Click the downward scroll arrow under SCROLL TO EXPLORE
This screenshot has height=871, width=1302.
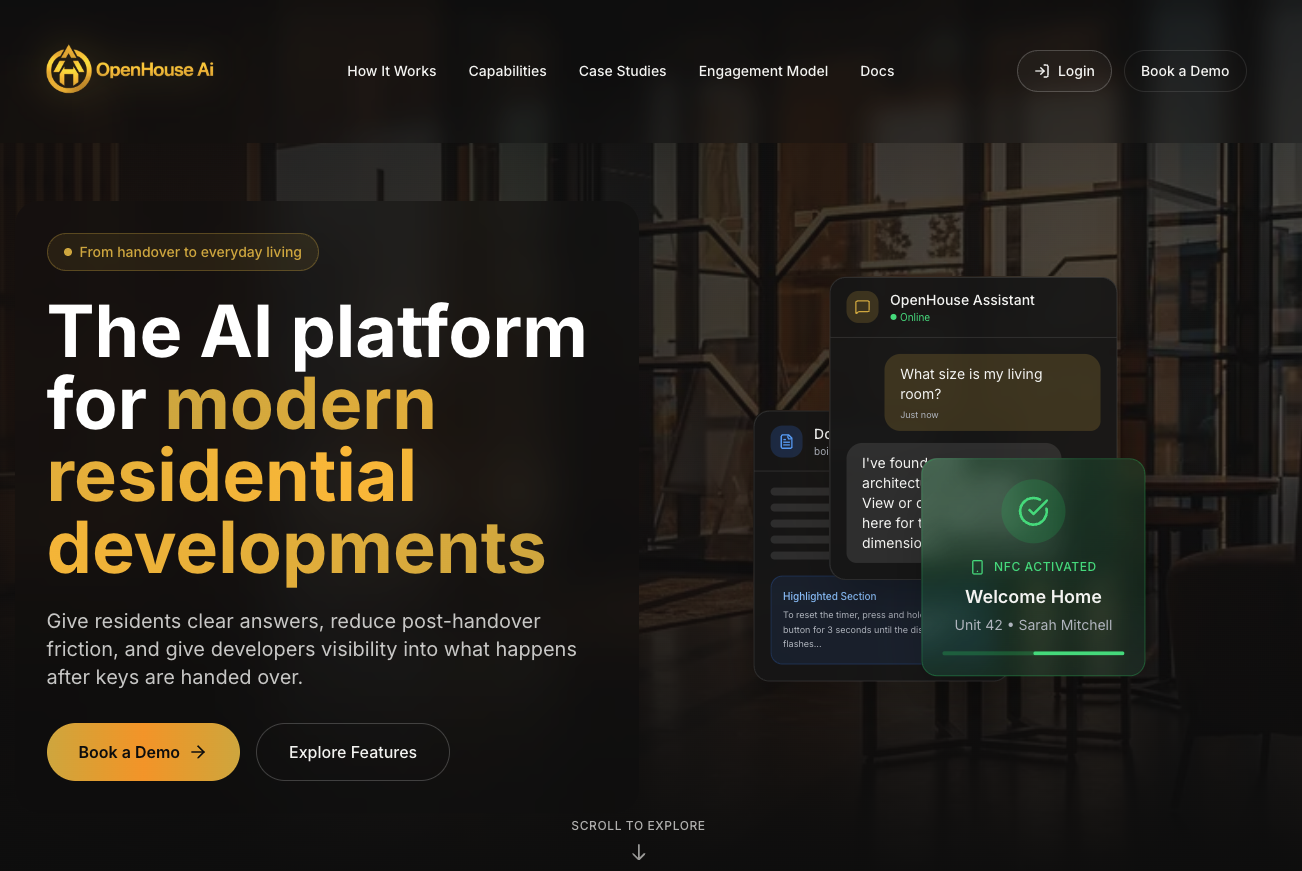tap(638, 852)
